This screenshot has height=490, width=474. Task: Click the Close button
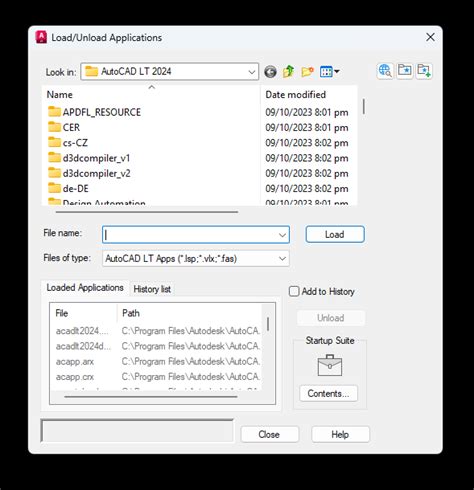coord(269,435)
